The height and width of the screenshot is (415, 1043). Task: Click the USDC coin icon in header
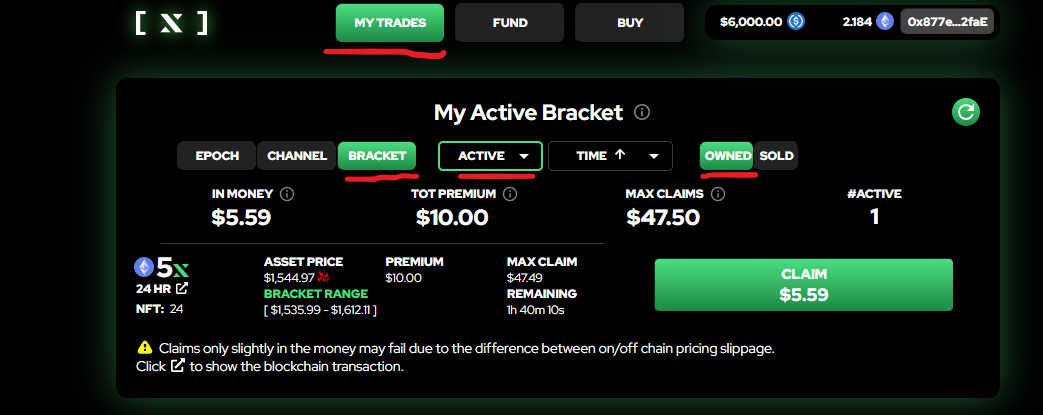point(796,22)
